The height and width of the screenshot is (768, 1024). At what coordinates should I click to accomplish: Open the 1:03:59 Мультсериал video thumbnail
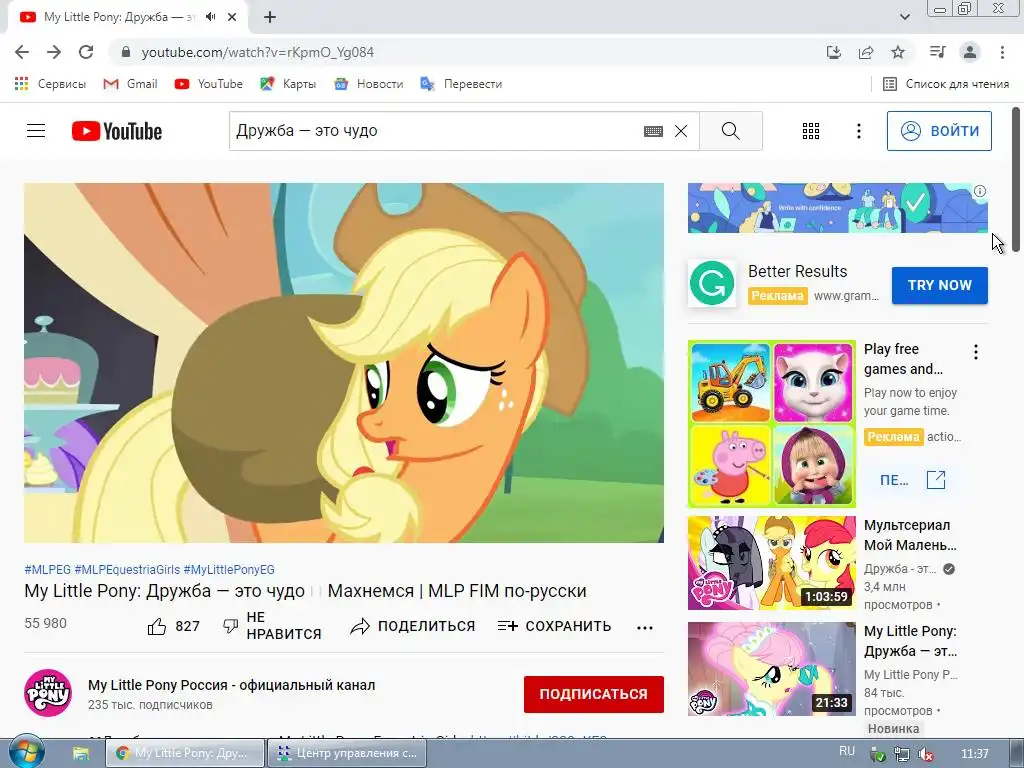pyautogui.click(x=771, y=563)
